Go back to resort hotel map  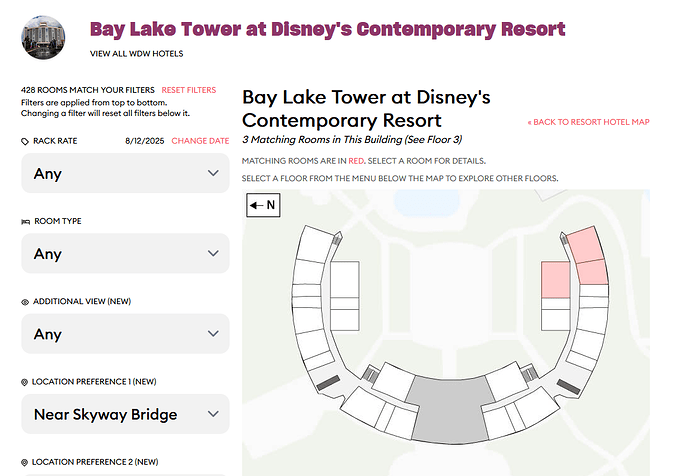click(x=588, y=122)
